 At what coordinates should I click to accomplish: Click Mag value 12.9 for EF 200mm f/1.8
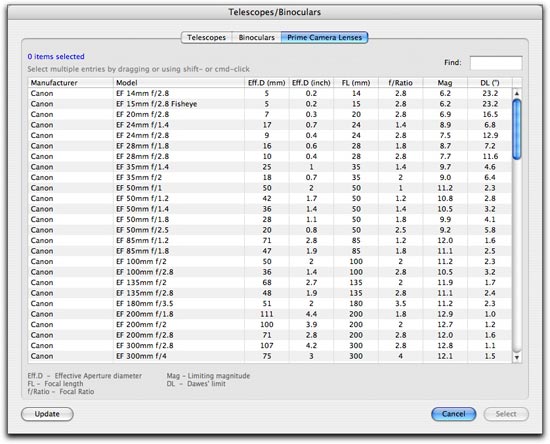click(x=445, y=314)
